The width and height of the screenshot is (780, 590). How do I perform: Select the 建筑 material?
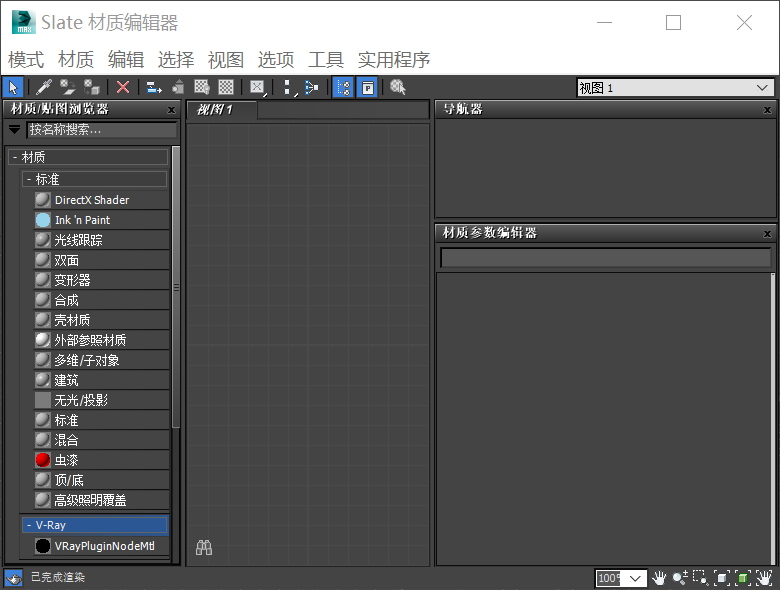pos(101,380)
